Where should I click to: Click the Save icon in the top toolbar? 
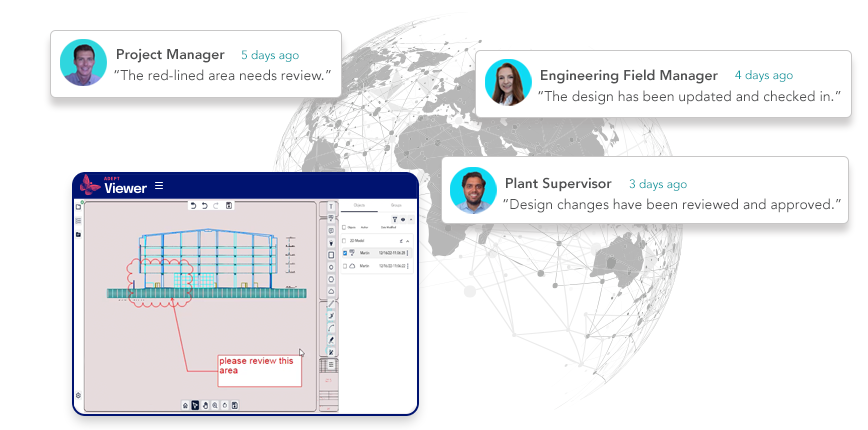pyautogui.click(x=229, y=206)
